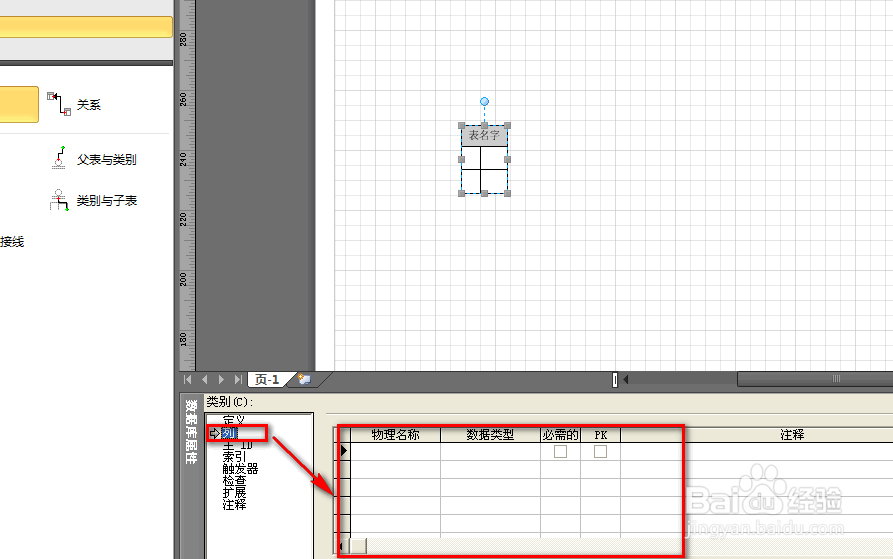Click the 物理名称 column header

[x=395, y=435]
